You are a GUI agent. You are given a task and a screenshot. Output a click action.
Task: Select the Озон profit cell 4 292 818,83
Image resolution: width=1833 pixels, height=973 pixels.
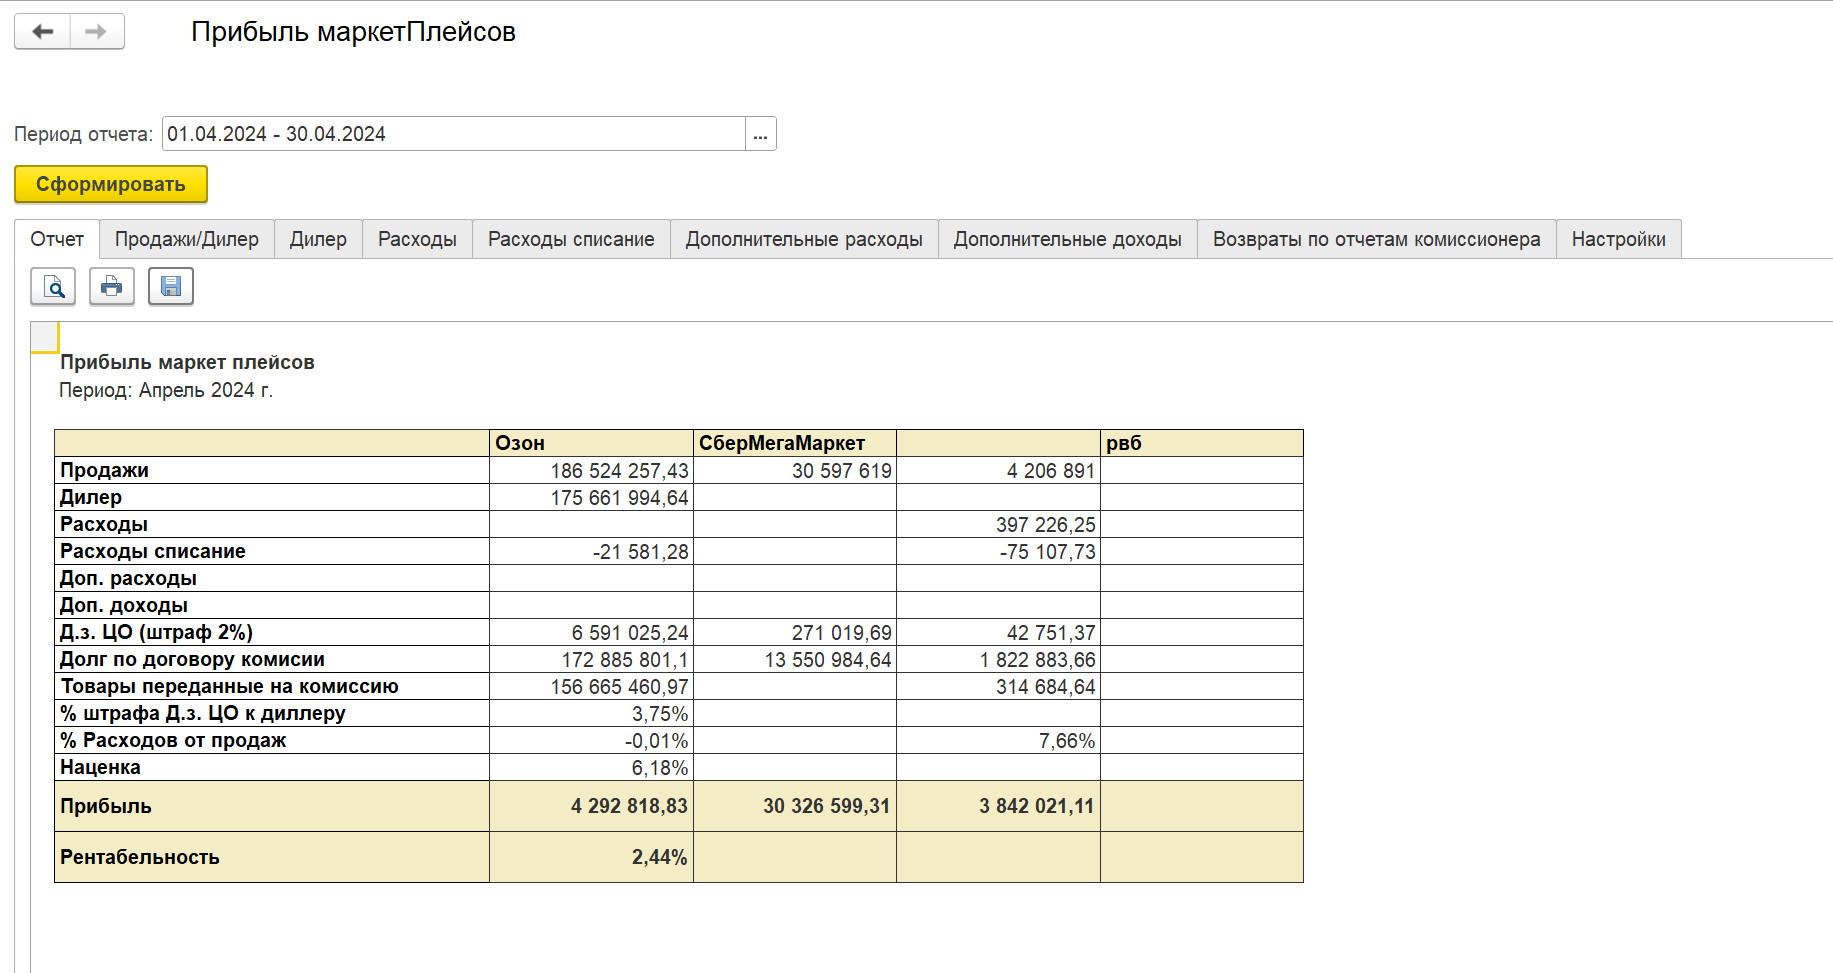pos(591,806)
